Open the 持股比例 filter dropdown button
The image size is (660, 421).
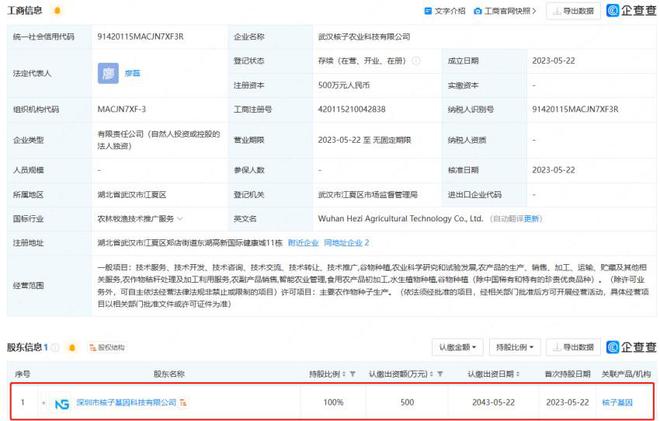(x=515, y=347)
